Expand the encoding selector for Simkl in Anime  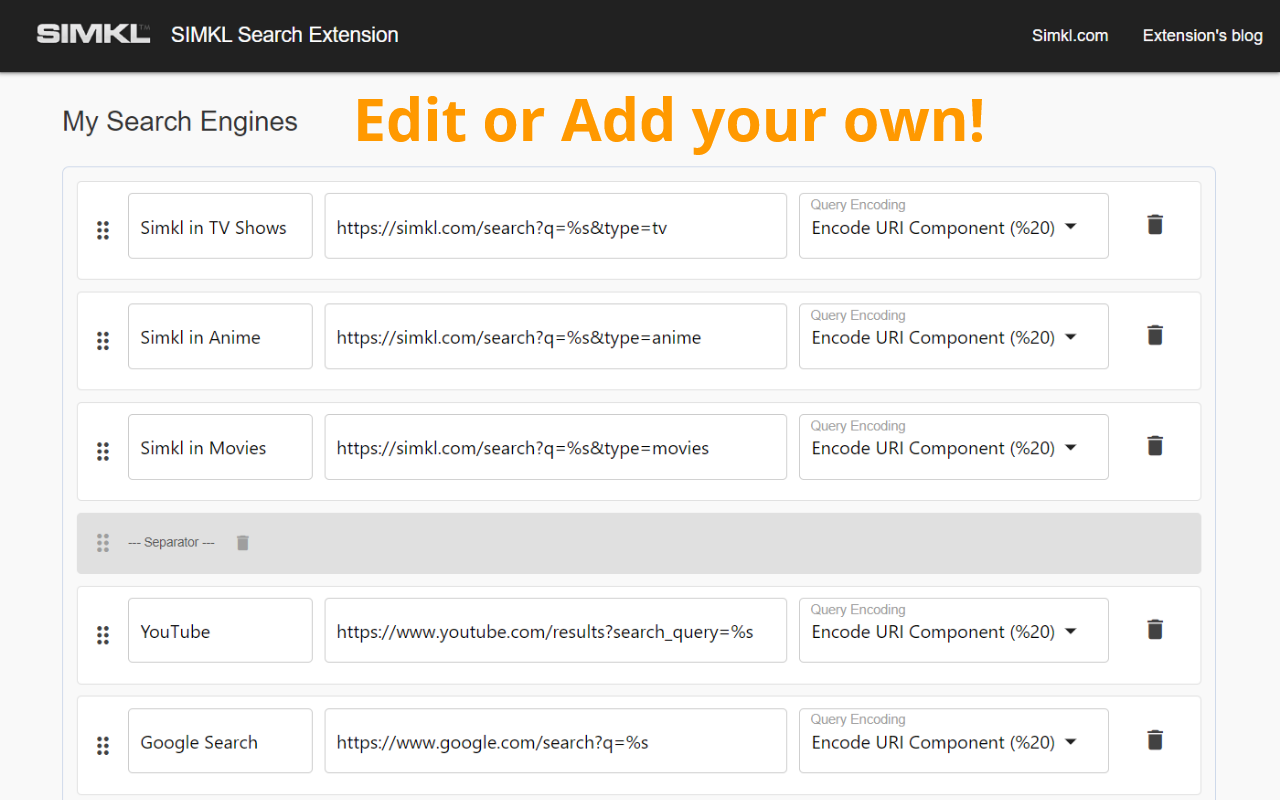click(x=1071, y=337)
